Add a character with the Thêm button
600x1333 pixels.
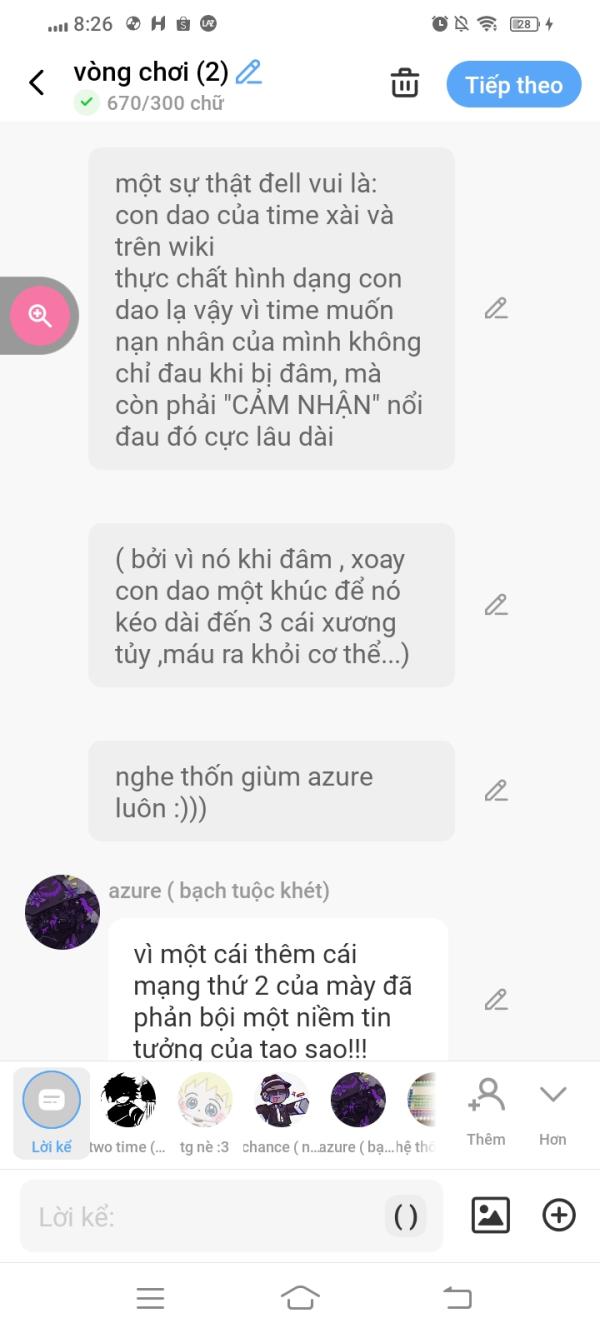486,1112
